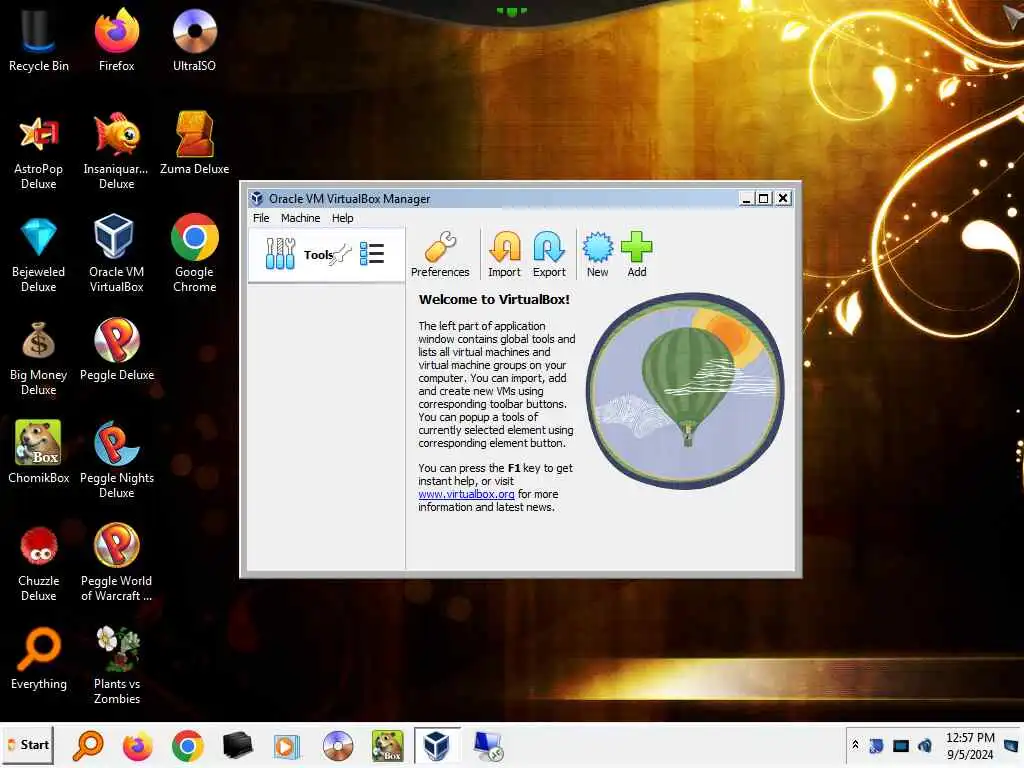This screenshot has width=1024, height=768.
Task: Open the Machine menu
Action: (x=300, y=218)
